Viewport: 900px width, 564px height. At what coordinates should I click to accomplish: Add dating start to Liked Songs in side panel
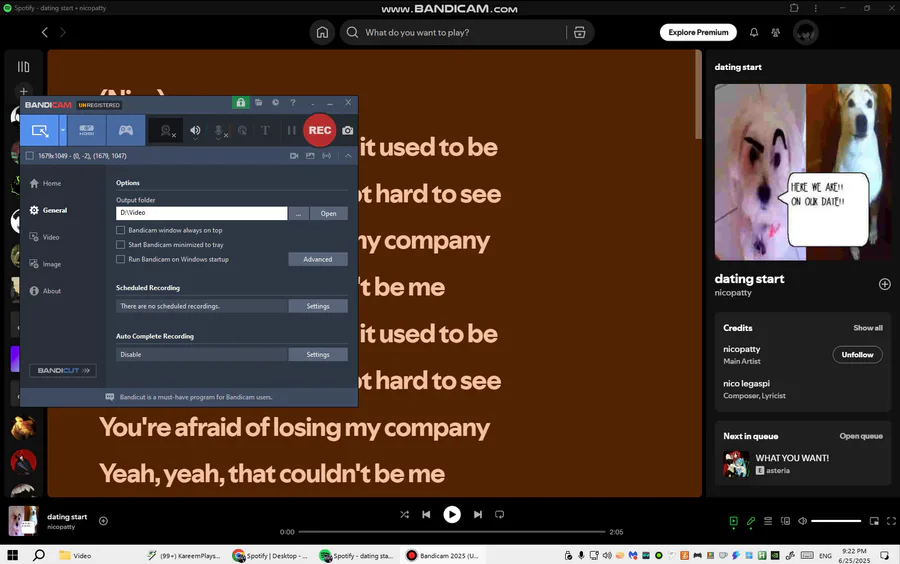point(885,284)
